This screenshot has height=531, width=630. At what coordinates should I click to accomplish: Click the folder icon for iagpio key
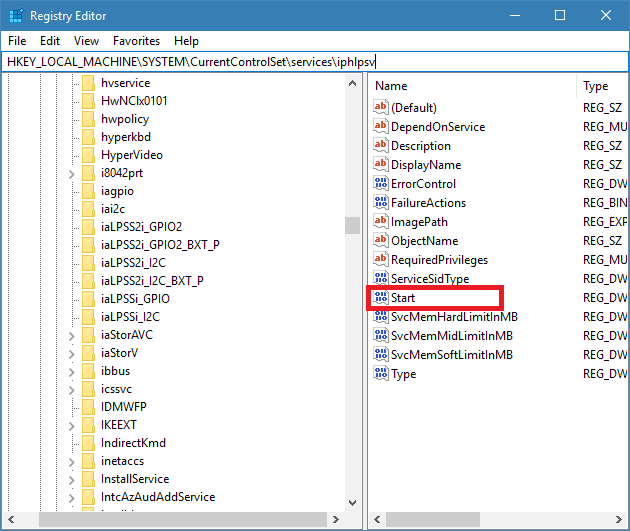point(88,191)
